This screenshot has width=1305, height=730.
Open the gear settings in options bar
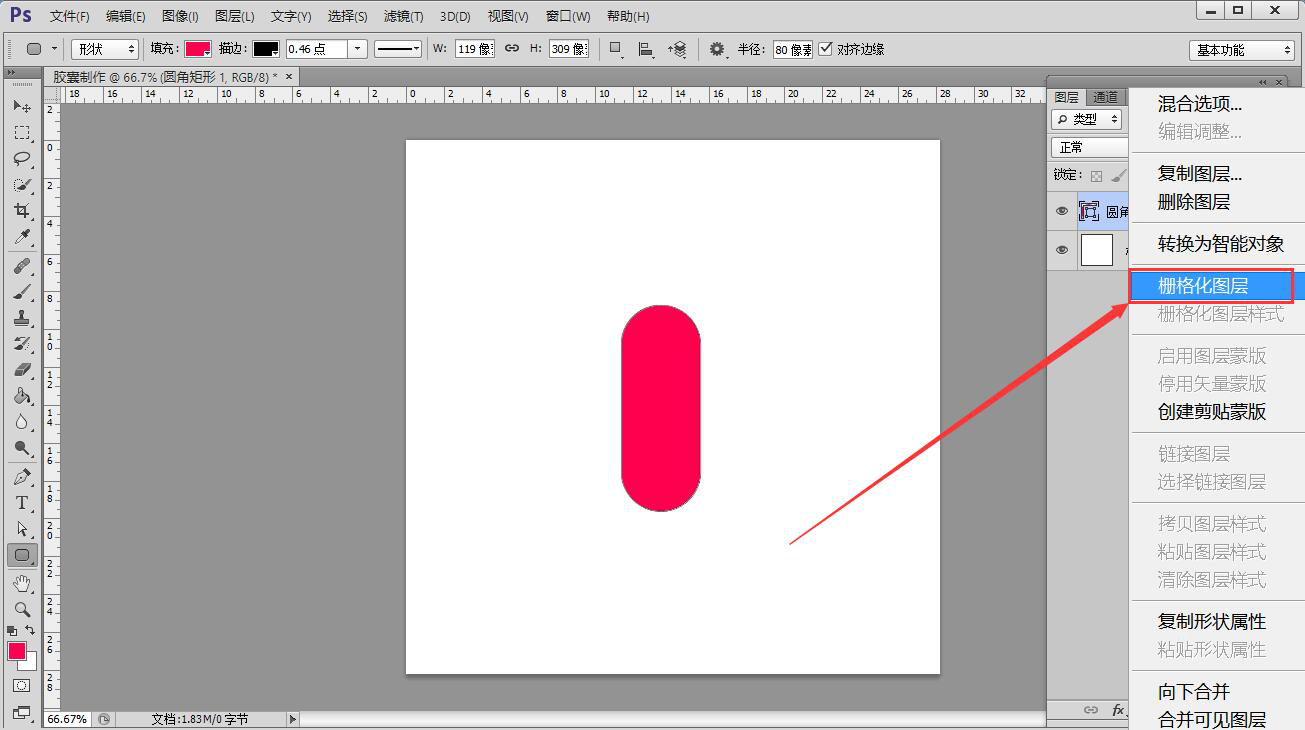point(717,49)
